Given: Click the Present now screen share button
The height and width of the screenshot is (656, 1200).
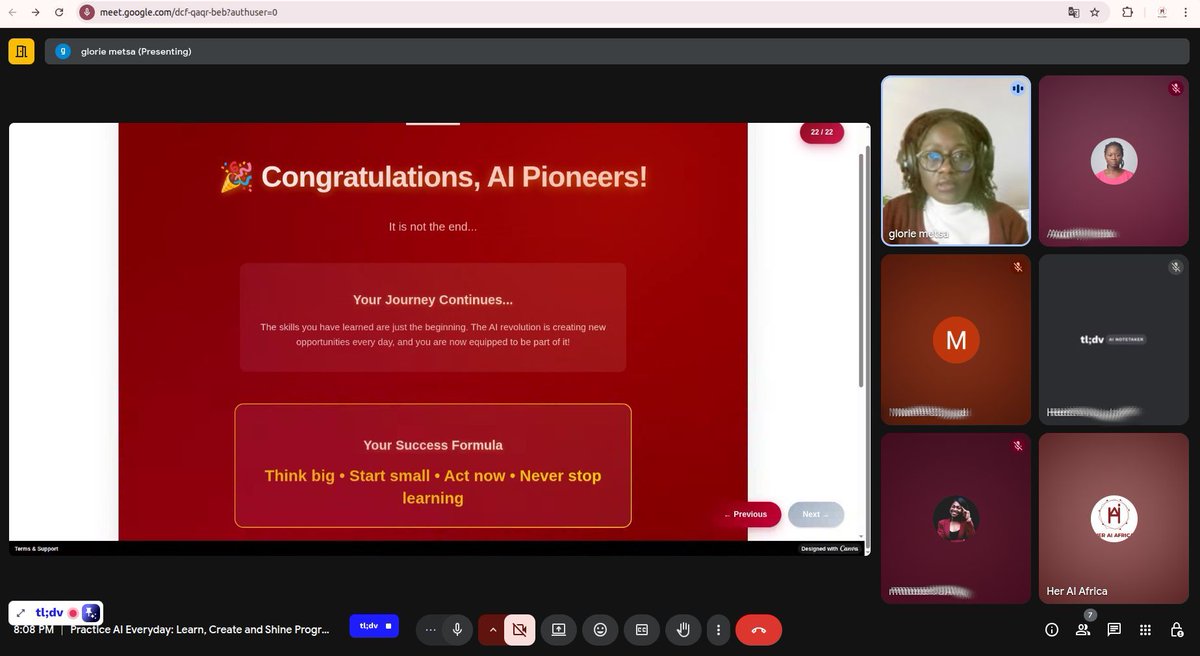Looking at the screenshot, I should click(559, 630).
